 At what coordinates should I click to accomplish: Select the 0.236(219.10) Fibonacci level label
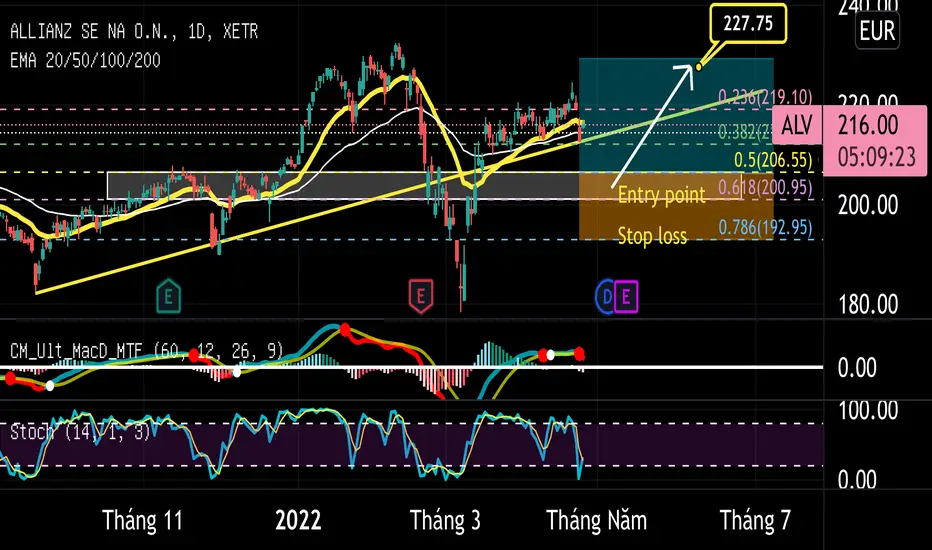[x=765, y=97]
